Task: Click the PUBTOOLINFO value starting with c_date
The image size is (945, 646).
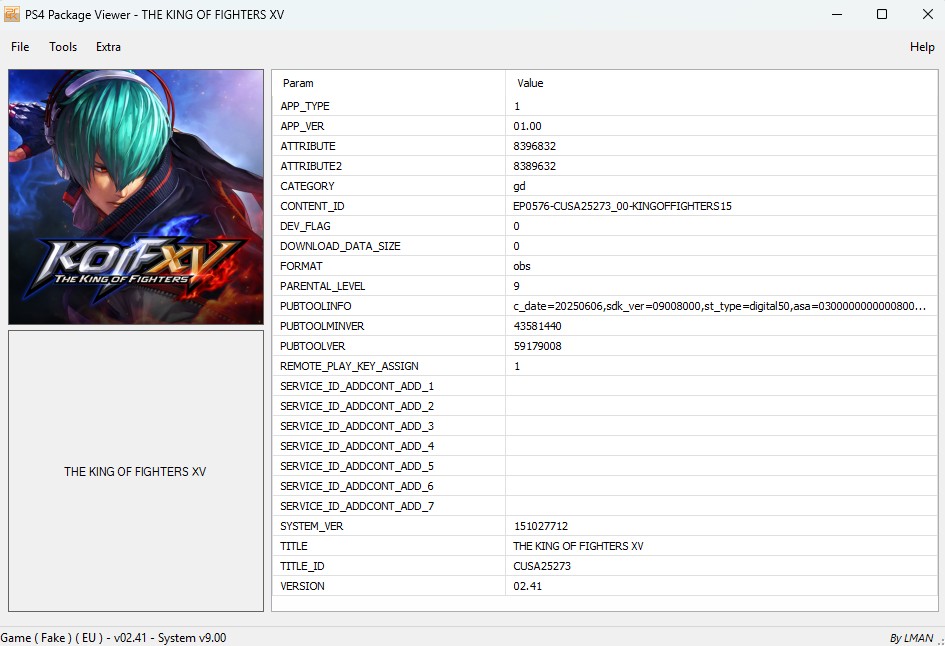Action: point(719,306)
